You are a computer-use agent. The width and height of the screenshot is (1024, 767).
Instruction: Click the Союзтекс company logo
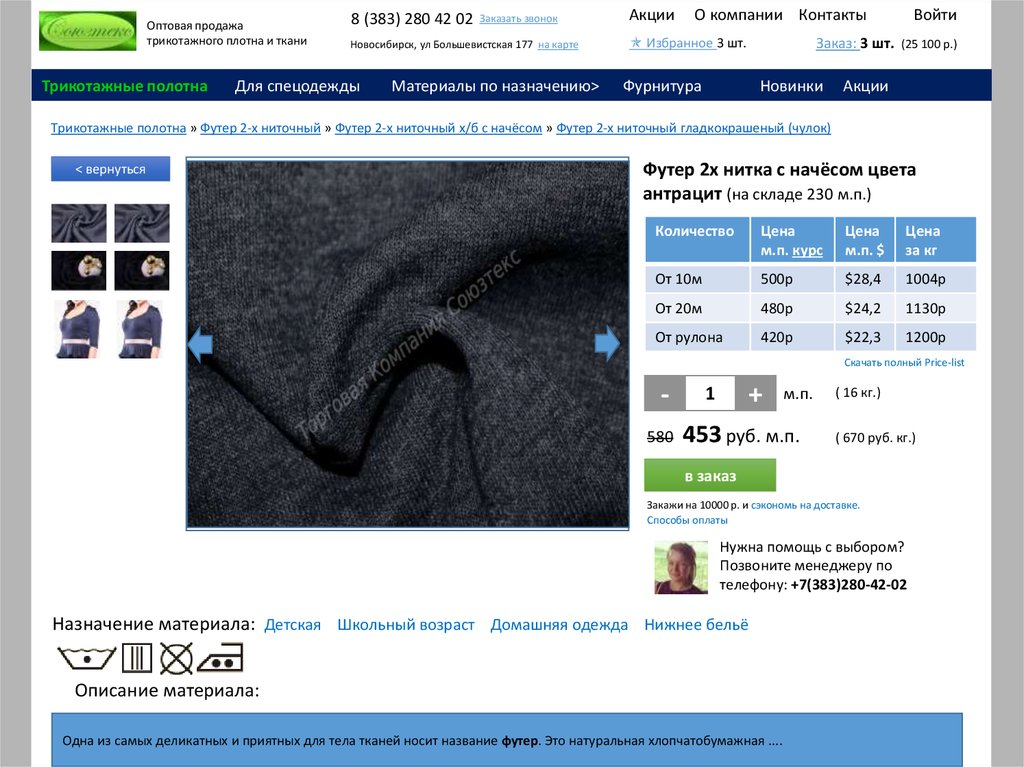point(87,31)
